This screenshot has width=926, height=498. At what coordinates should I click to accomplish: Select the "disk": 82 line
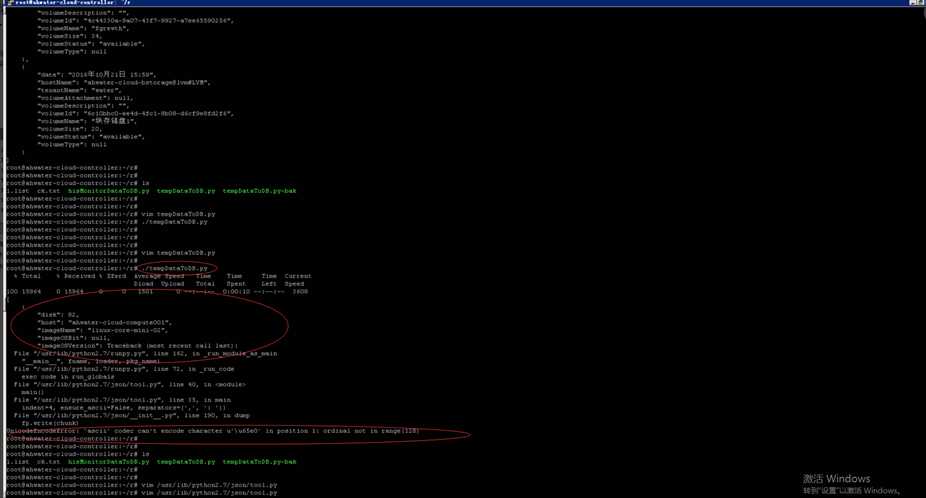pos(58,315)
